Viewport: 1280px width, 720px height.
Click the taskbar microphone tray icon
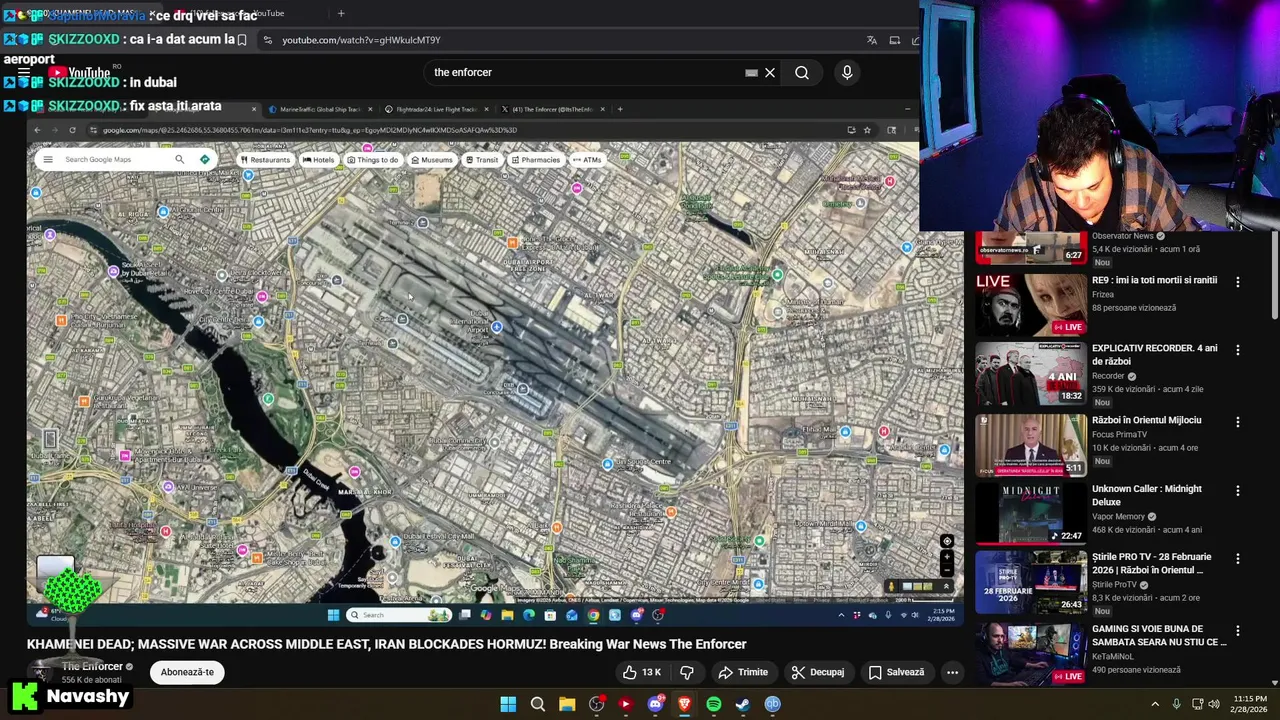pos(1176,704)
